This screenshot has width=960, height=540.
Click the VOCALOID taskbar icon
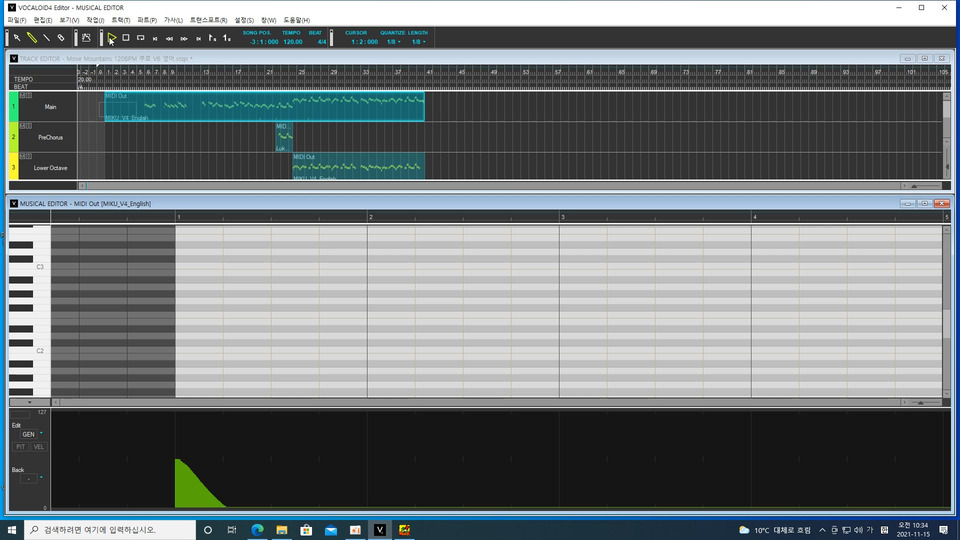380,530
